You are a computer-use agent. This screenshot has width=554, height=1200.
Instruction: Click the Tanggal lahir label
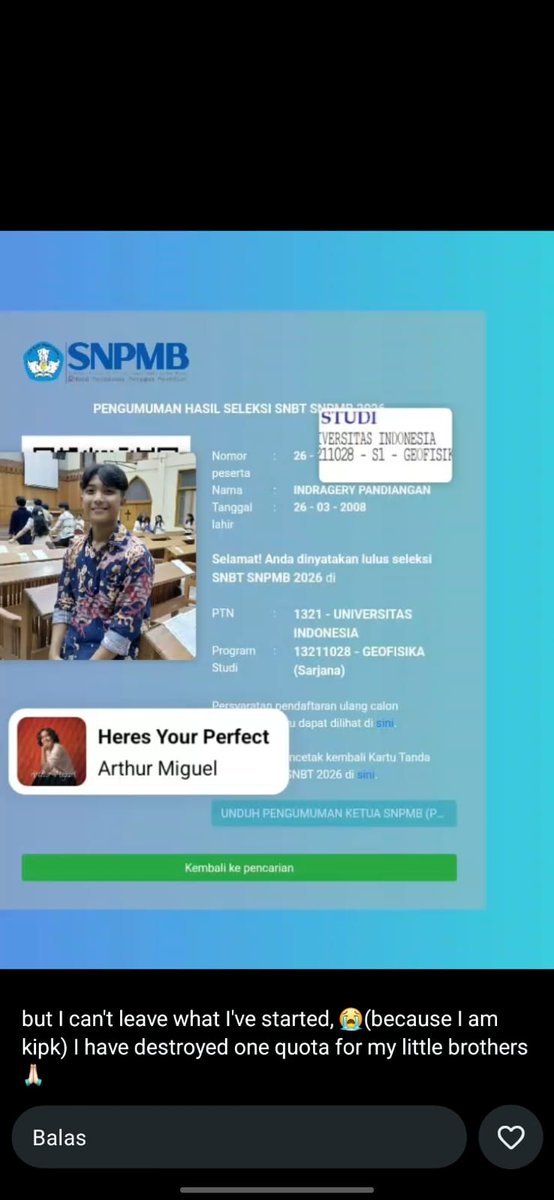pos(232,515)
